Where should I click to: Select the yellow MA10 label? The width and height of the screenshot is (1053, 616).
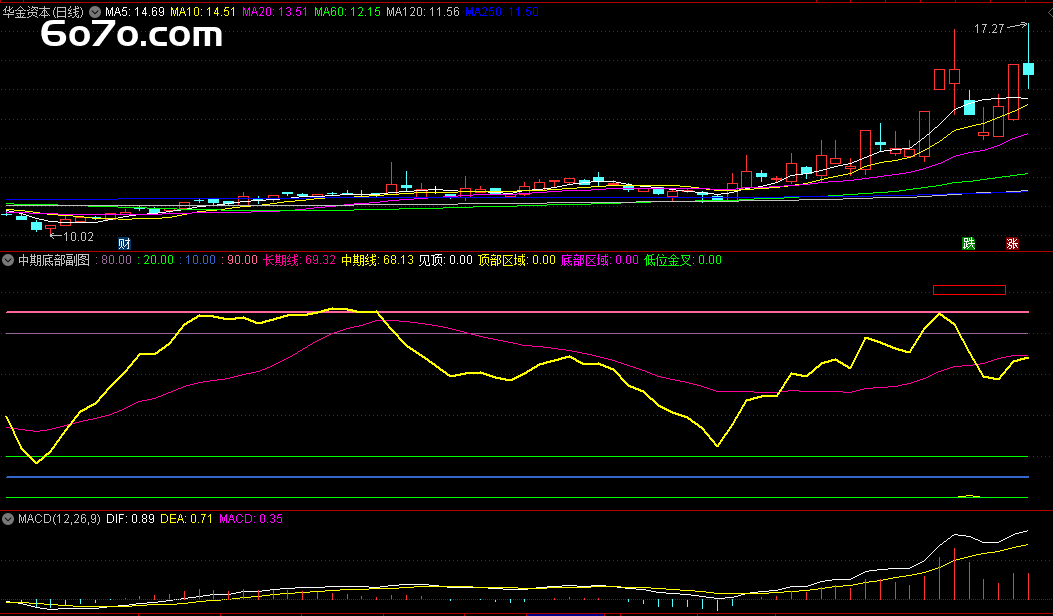204,12
